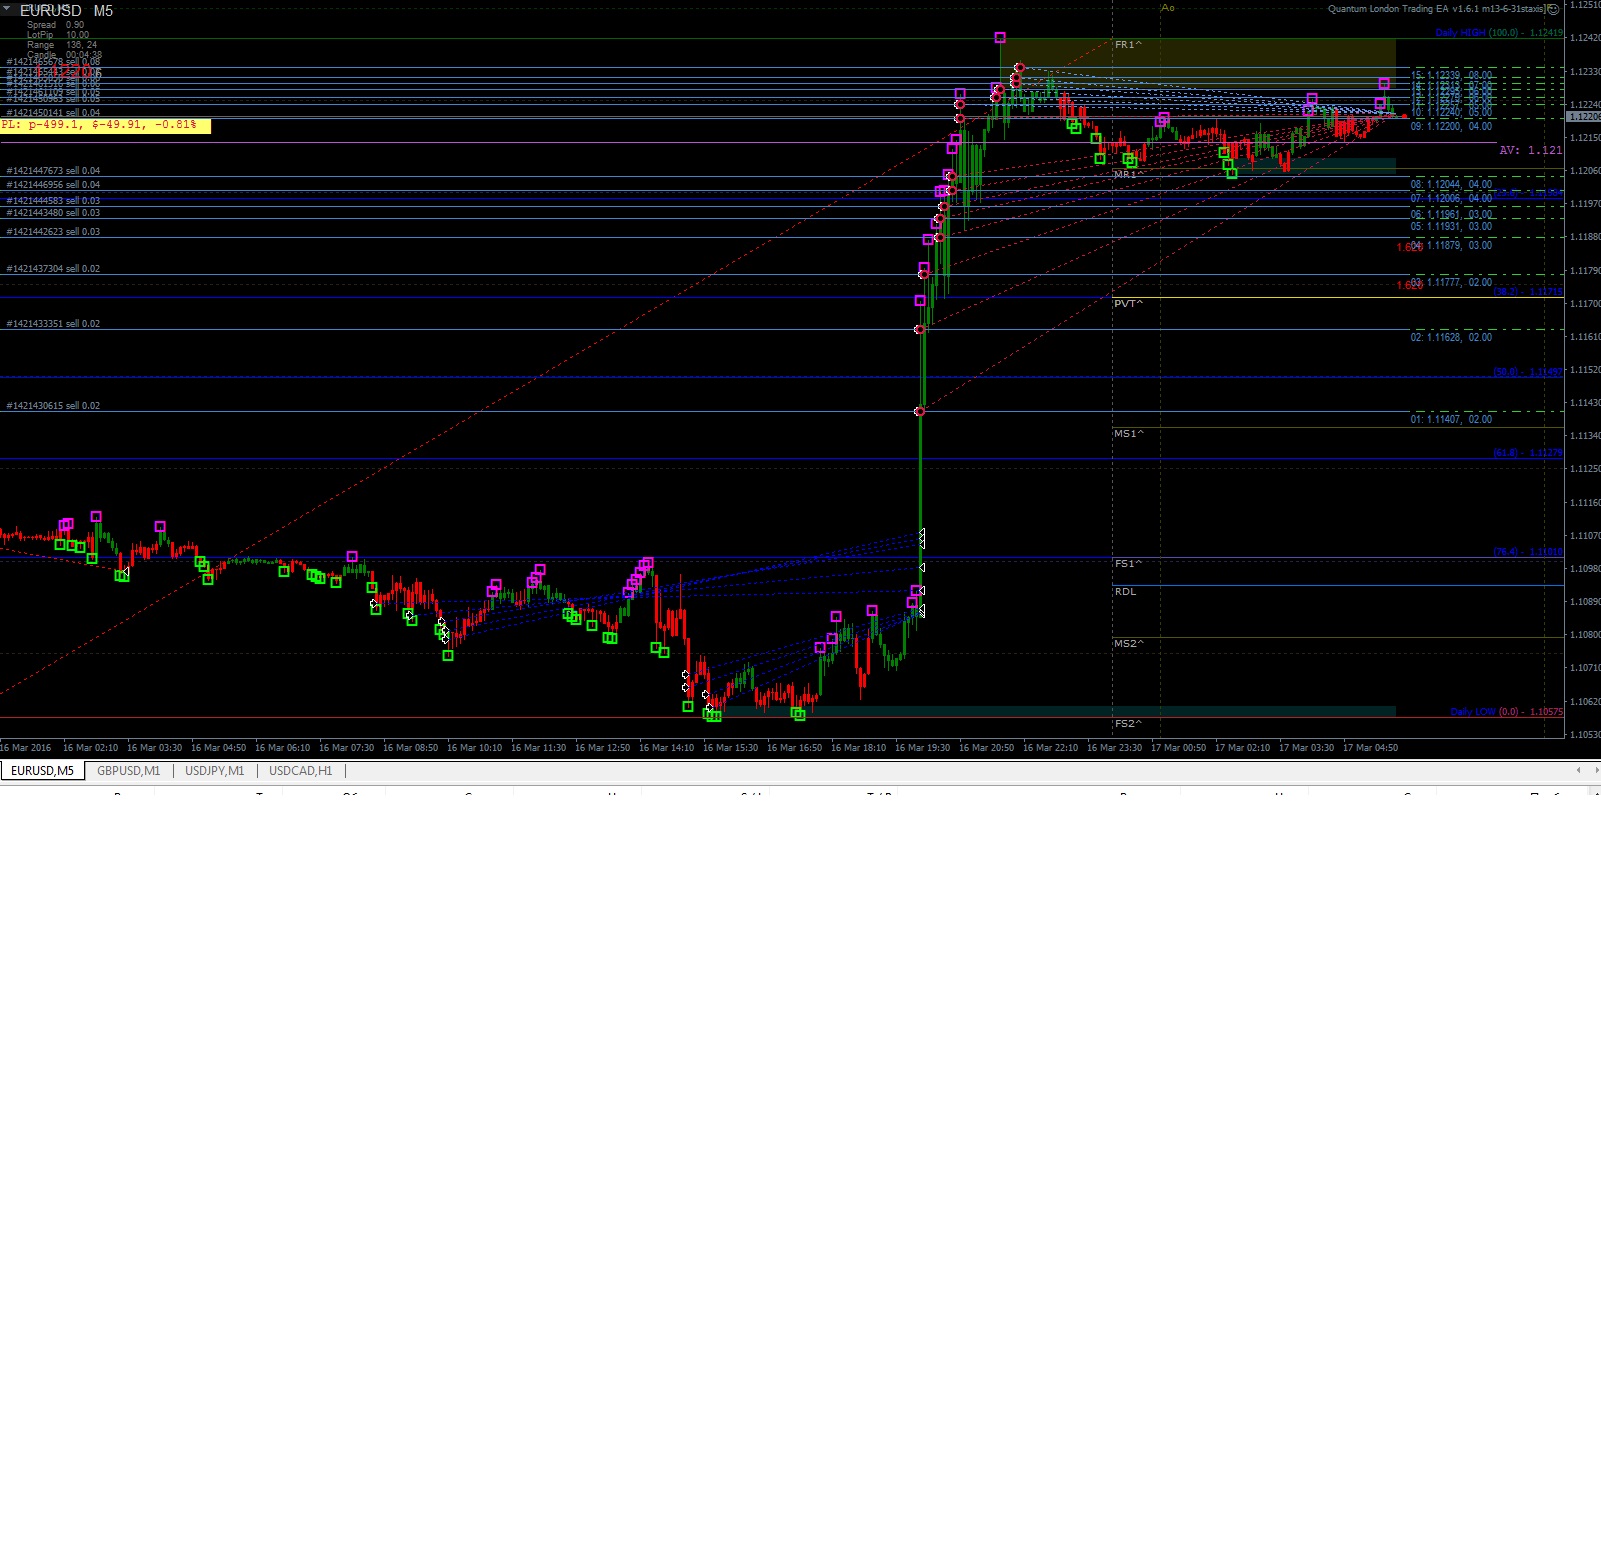The width and height of the screenshot is (1601, 1564).
Task: Click the current price 1.12208 axis marker
Action: pos(1584,117)
